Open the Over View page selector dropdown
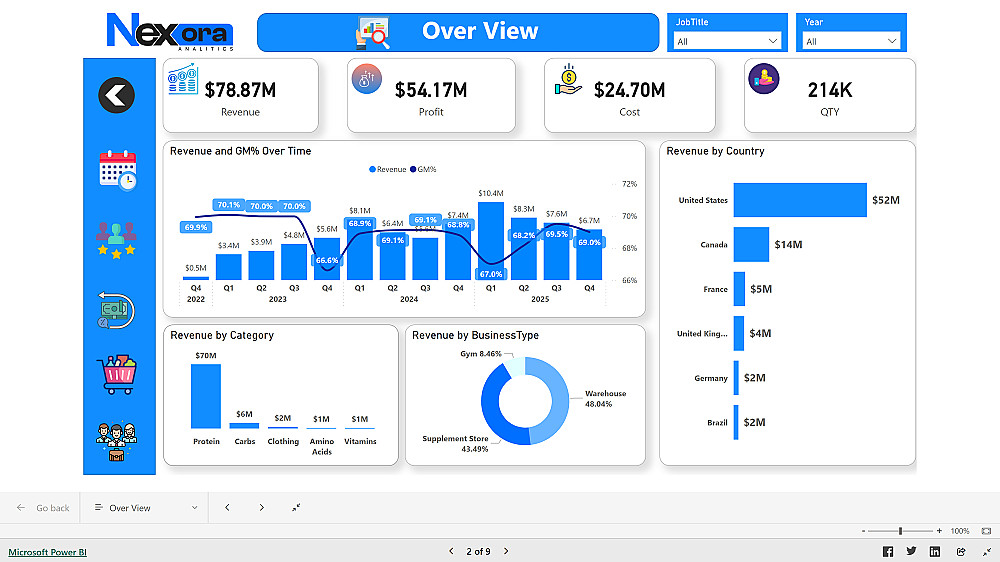The height and width of the screenshot is (562, 1000). tap(145, 508)
